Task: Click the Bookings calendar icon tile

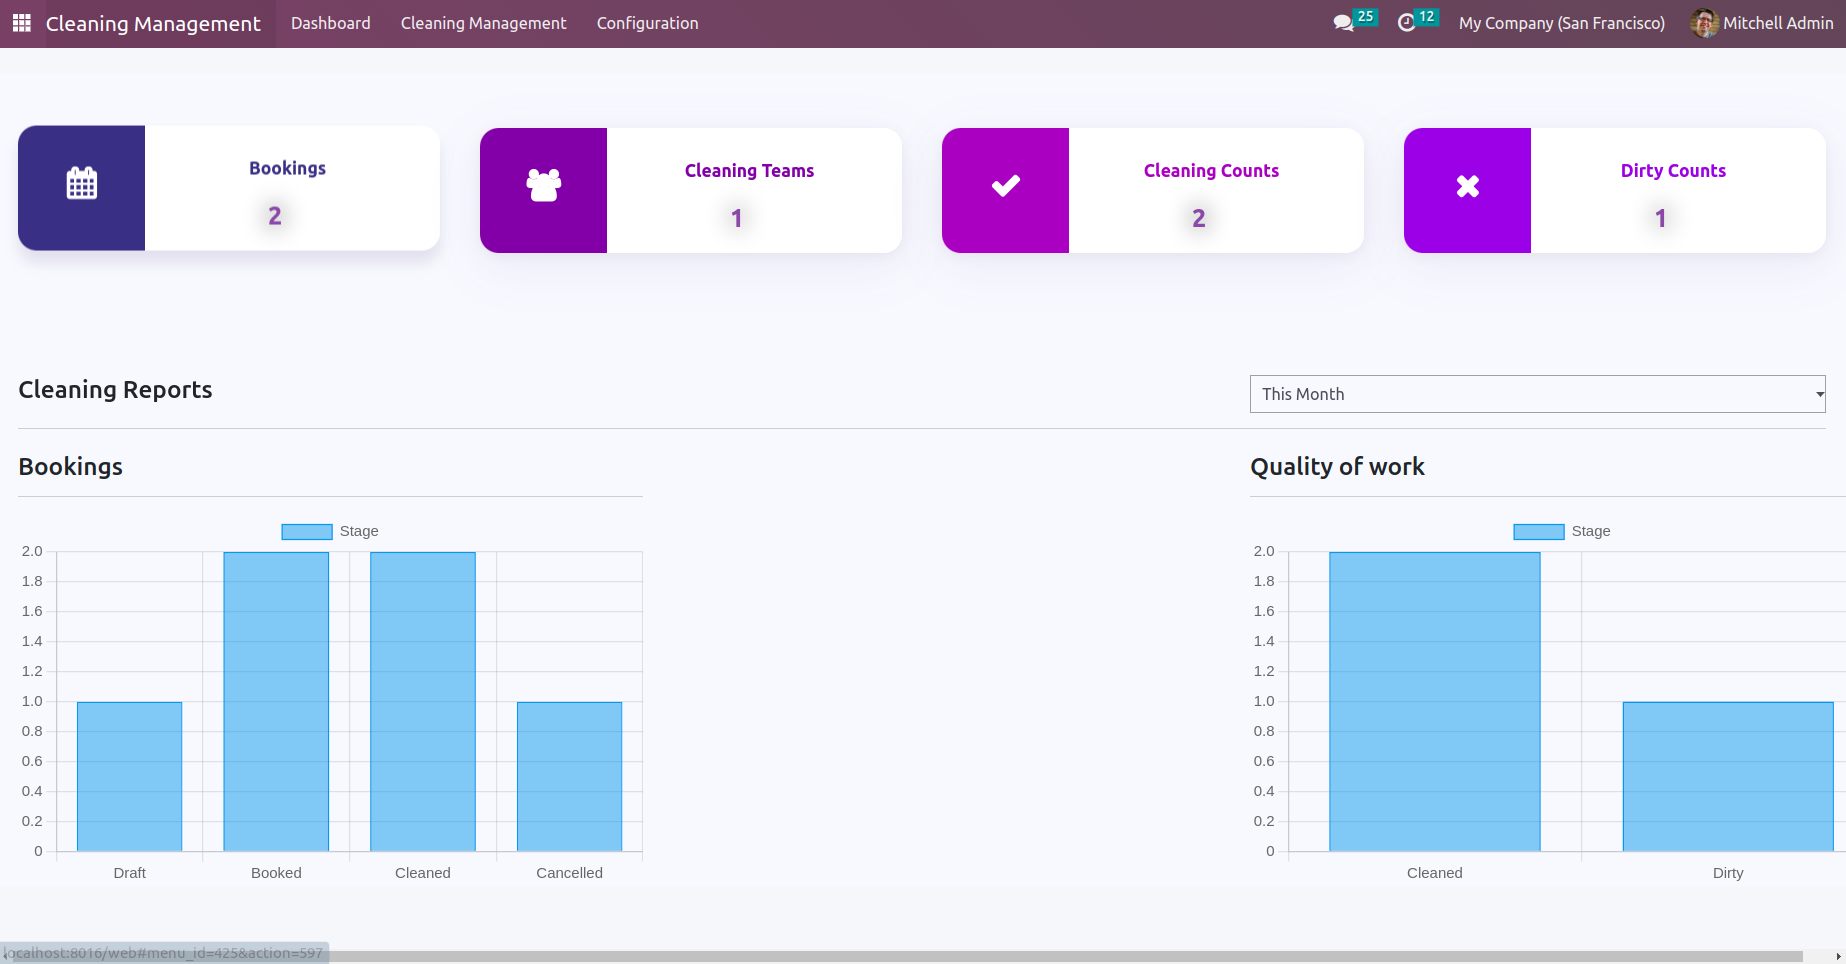Action: (82, 188)
